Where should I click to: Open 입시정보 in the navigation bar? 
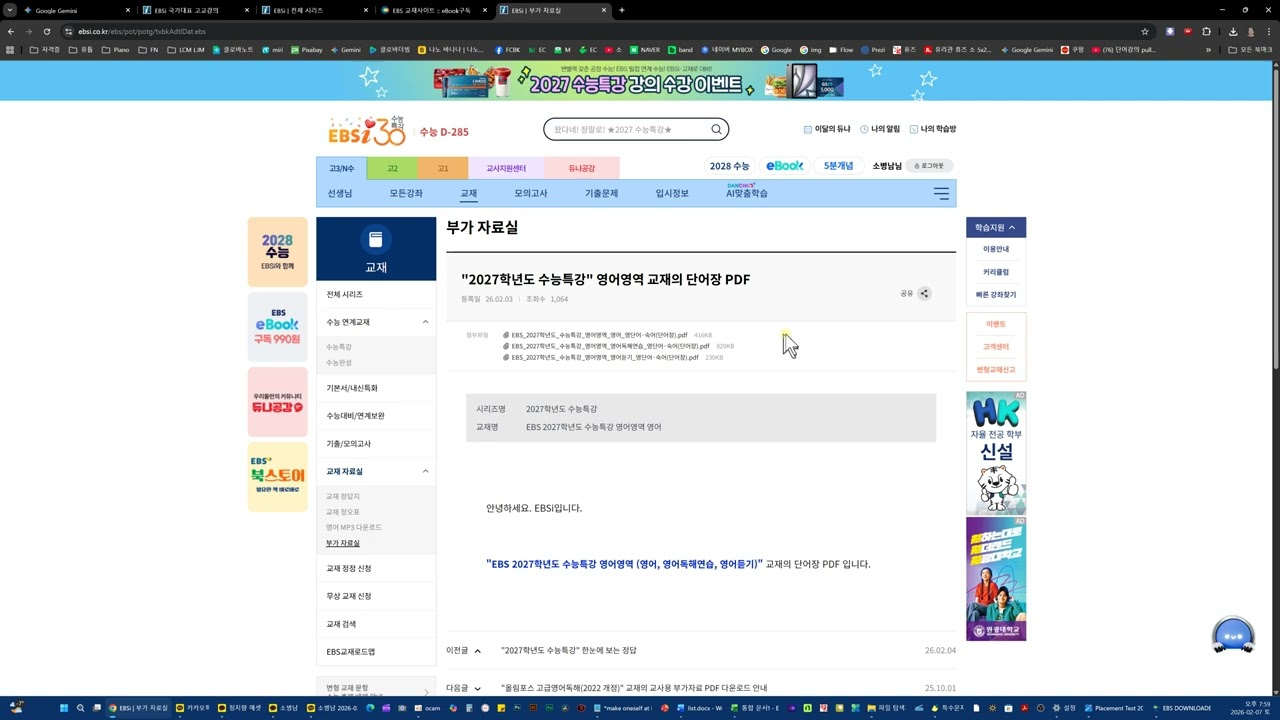pyautogui.click(x=672, y=193)
